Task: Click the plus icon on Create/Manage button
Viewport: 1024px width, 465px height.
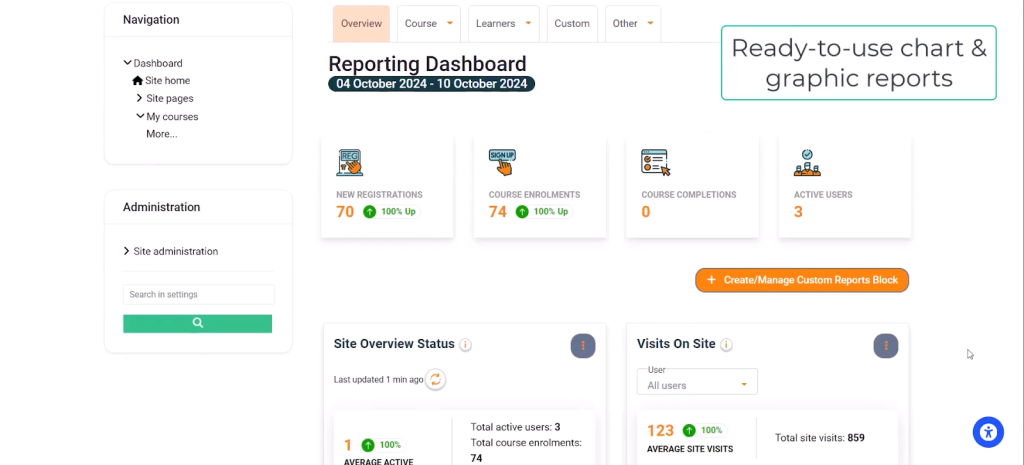Action: 712,280
